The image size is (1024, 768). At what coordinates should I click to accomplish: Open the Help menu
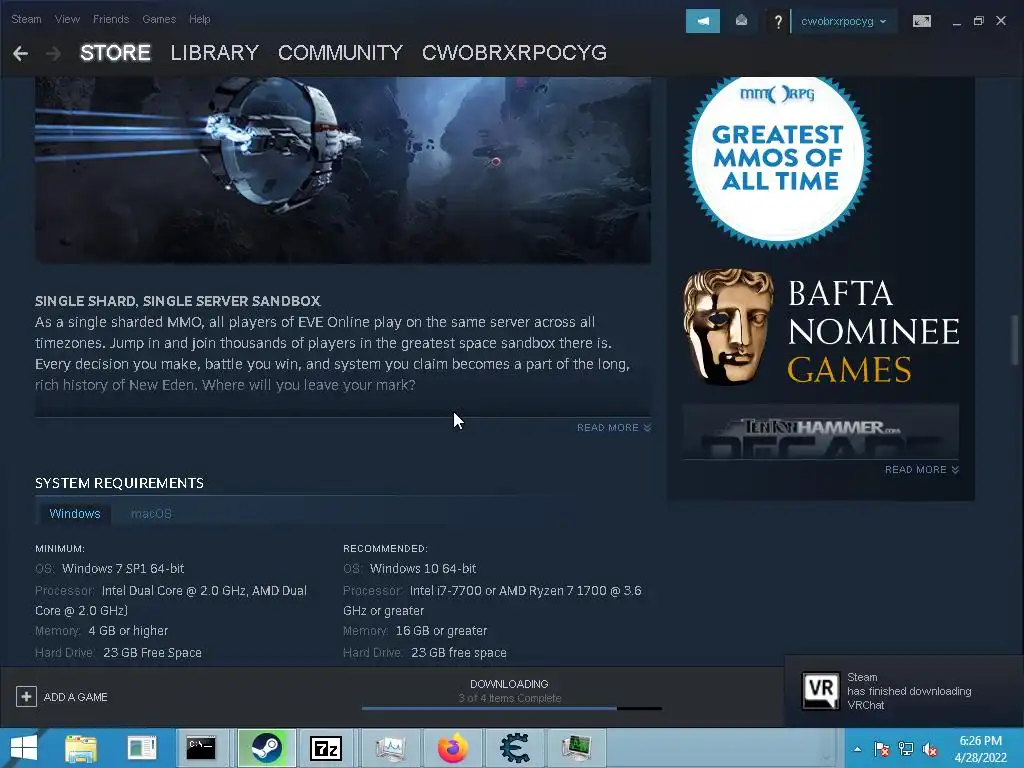click(200, 19)
